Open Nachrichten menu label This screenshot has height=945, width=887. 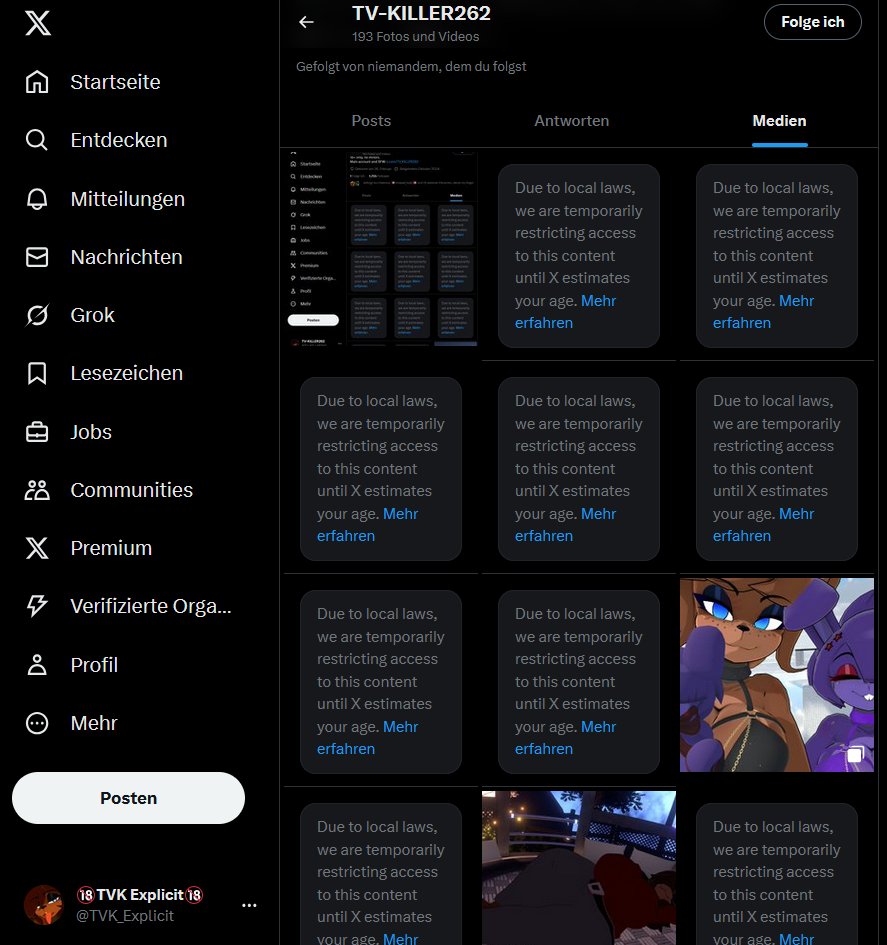coord(127,257)
